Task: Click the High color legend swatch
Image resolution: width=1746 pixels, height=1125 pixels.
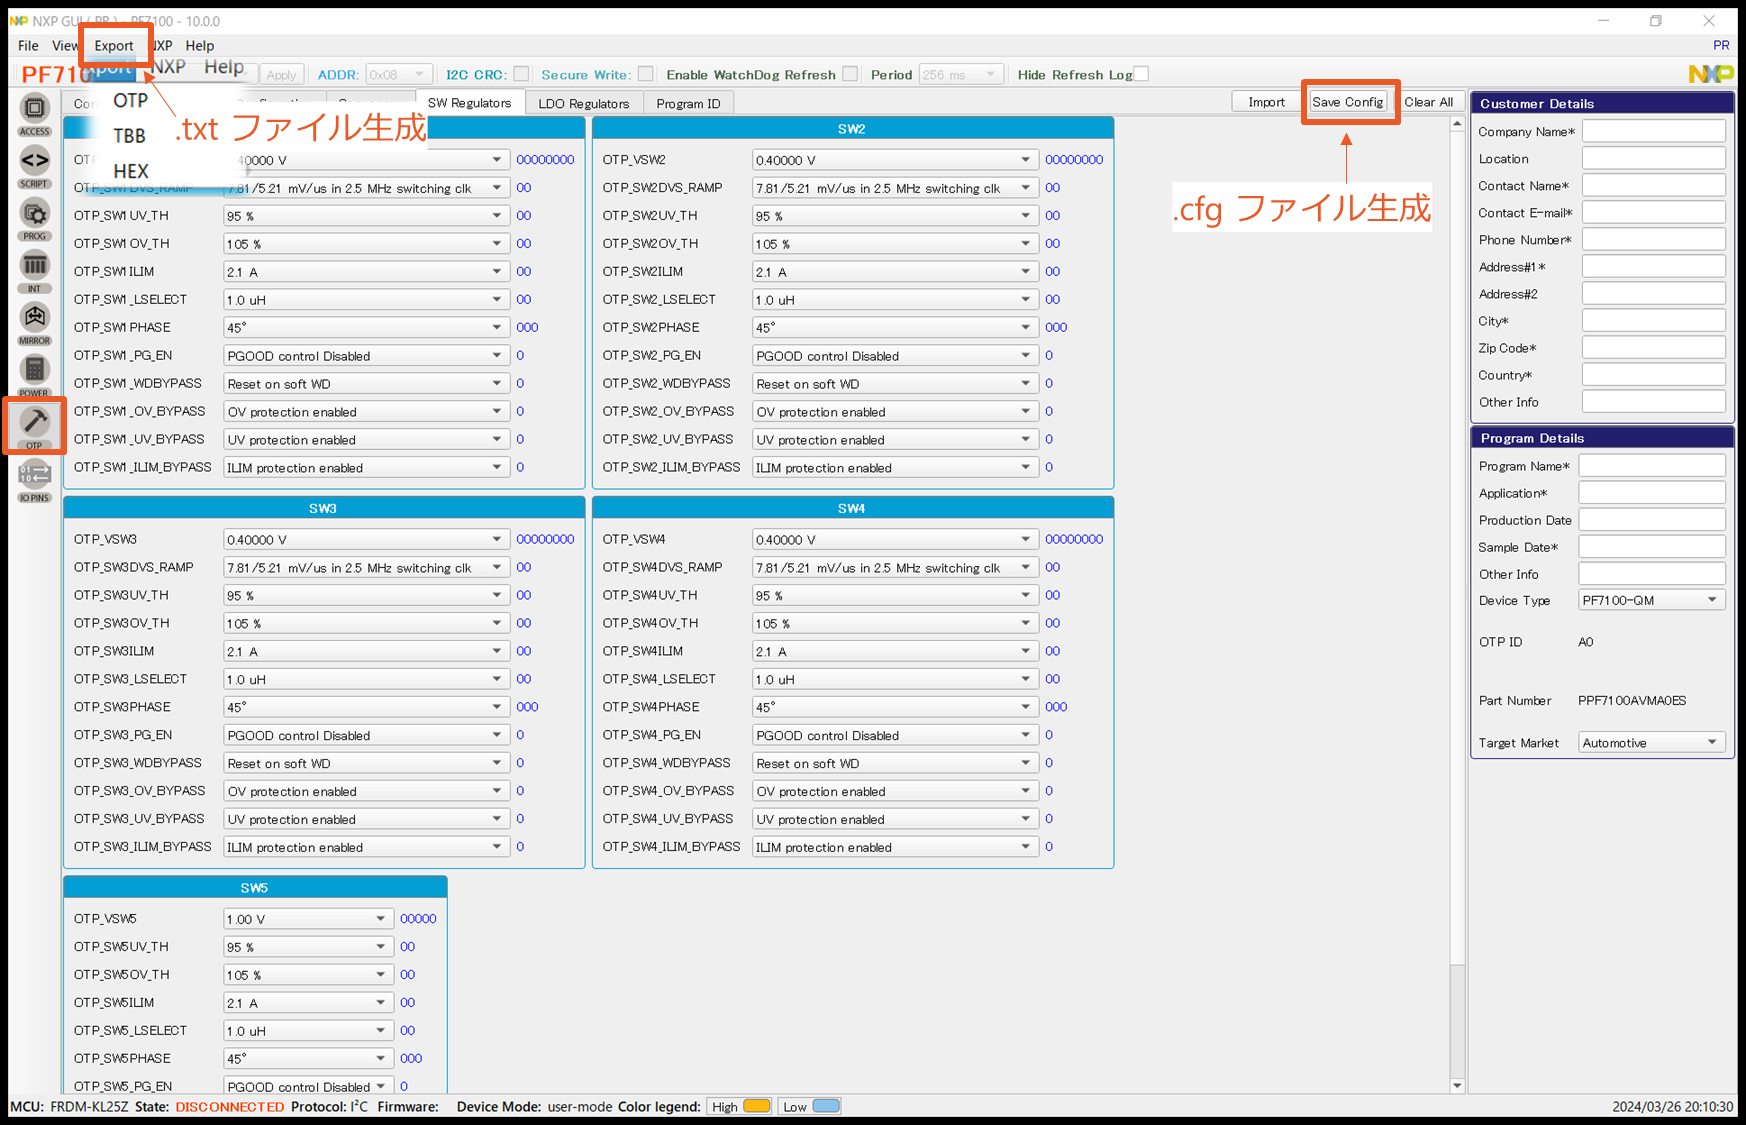Action: point(757,1106)
